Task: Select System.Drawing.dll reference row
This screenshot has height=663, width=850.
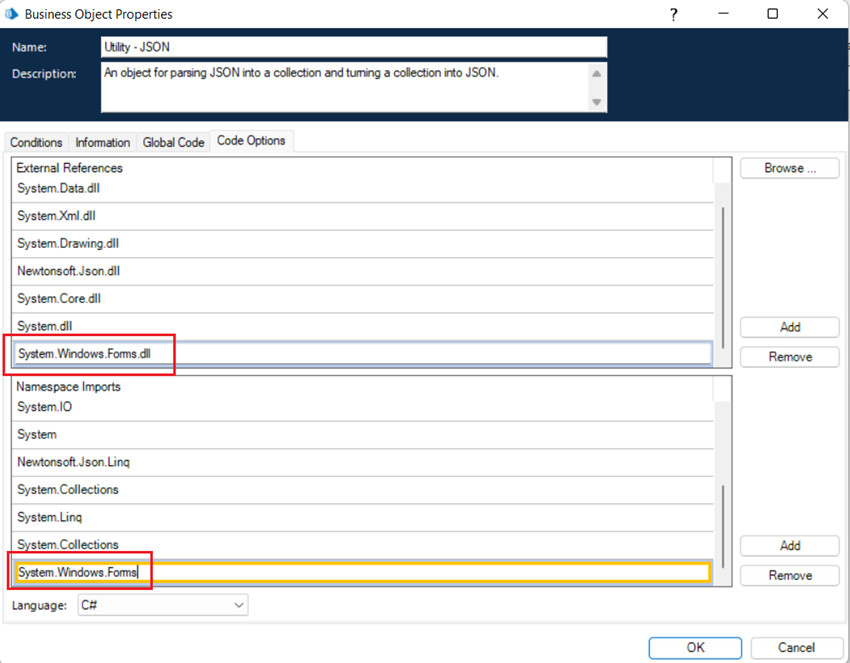Action: (x=362, y=244)
